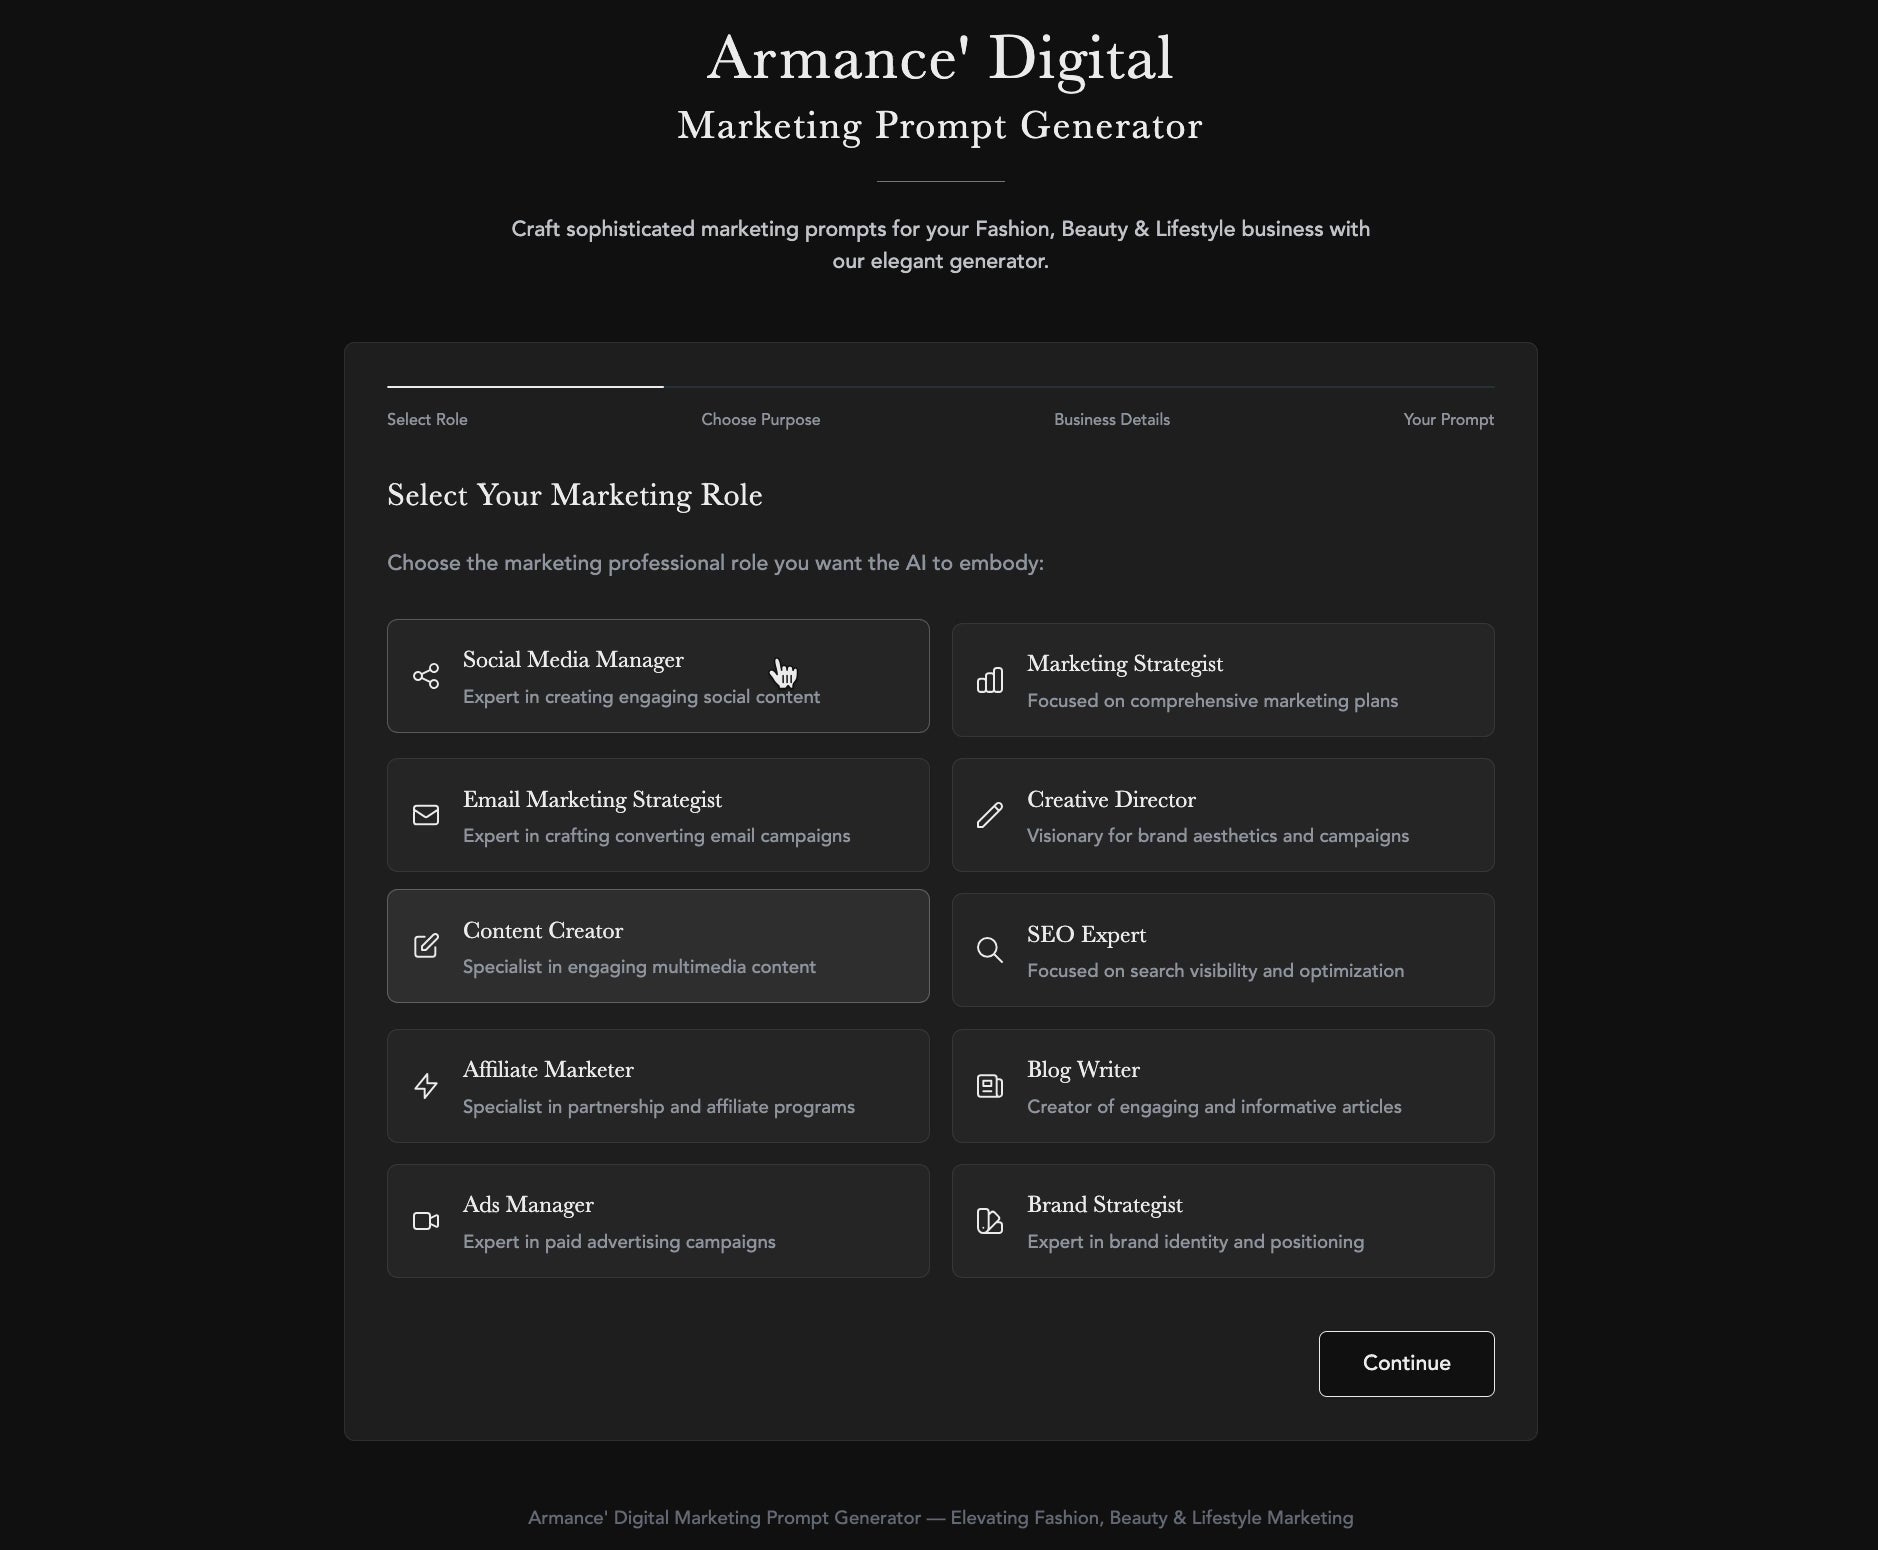This screenshot has width=1878, height=1550.
Task: Click the bar chart icon for Marketing Strategist
Action: (x=989, y=680)
